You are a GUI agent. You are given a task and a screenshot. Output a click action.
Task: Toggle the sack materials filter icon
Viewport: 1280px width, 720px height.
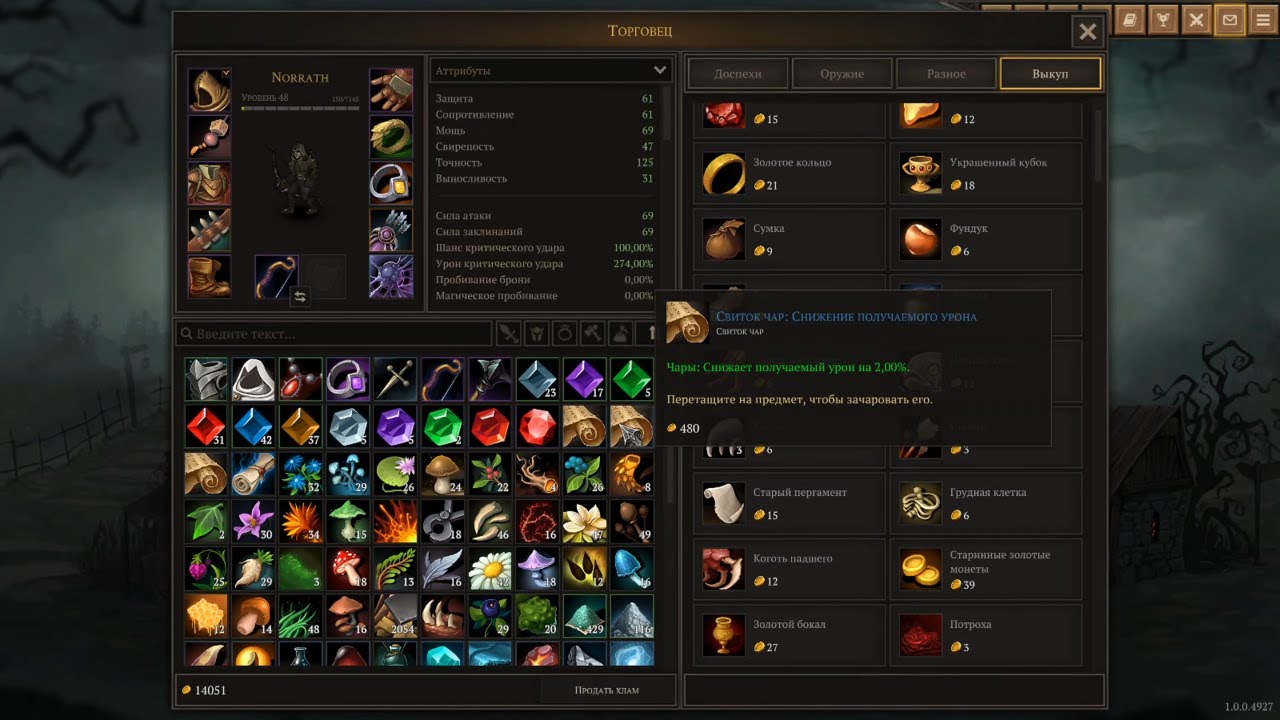click(x=621, y=333)
